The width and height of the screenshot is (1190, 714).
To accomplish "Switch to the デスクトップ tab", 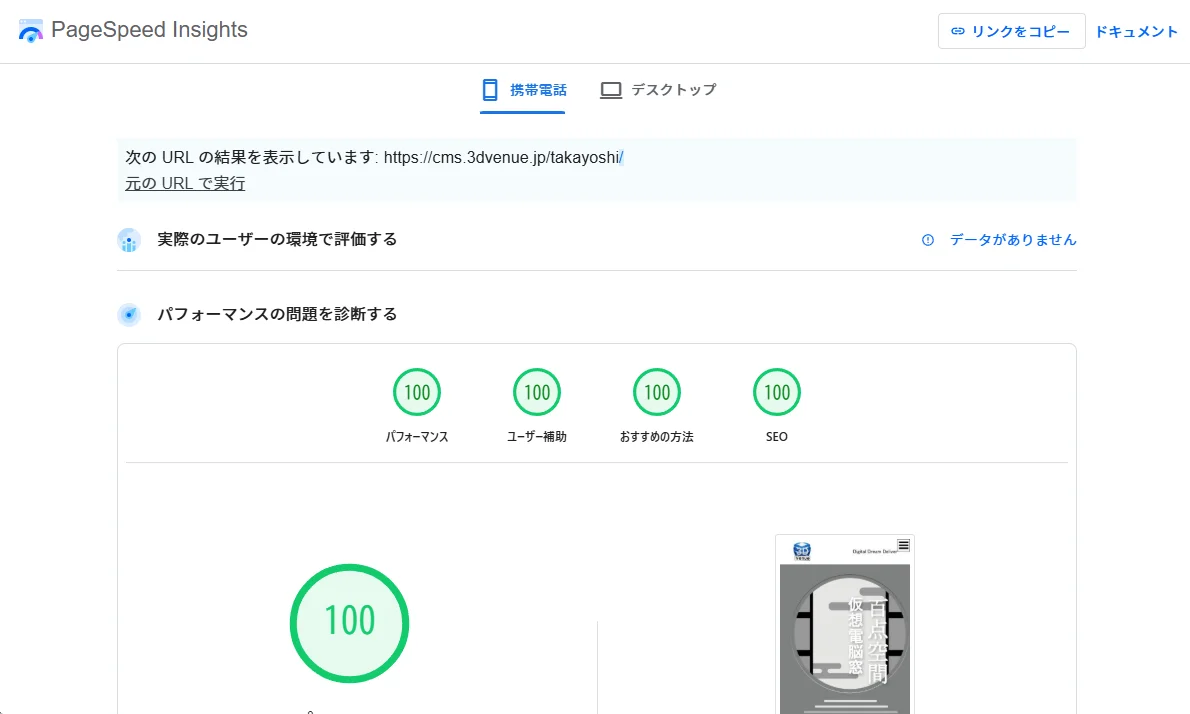I will coord(657,90).
